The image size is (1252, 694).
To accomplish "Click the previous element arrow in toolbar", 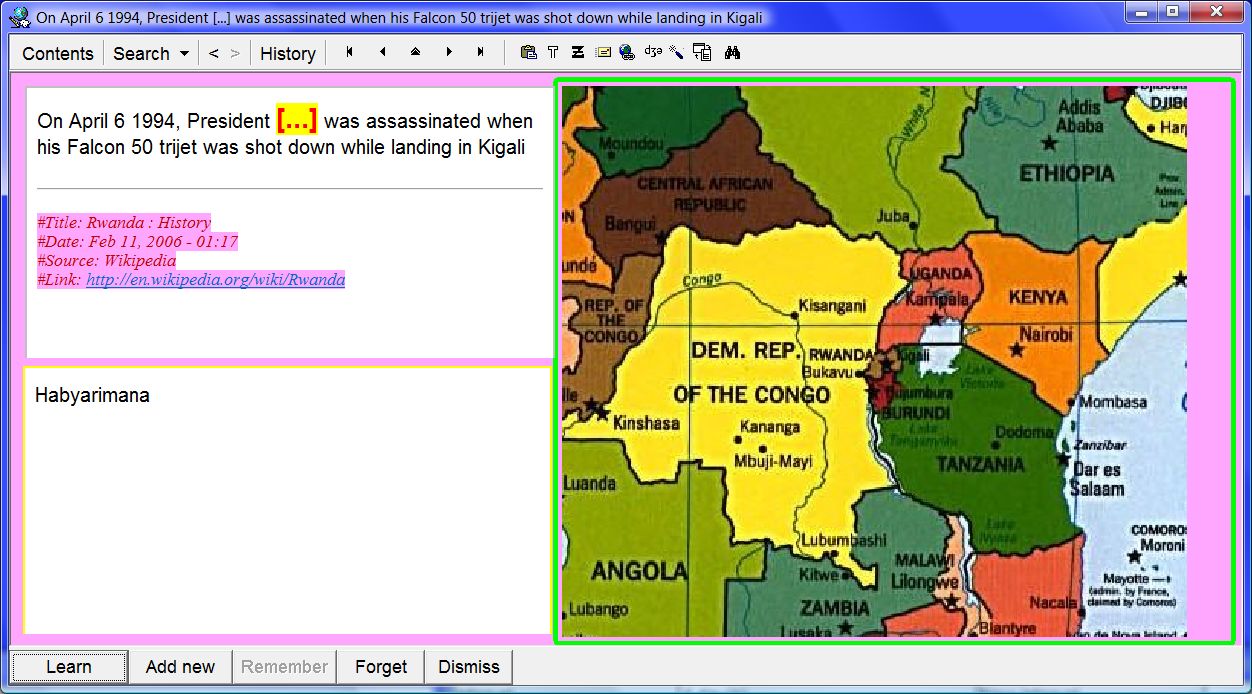I will click(382, 53).
